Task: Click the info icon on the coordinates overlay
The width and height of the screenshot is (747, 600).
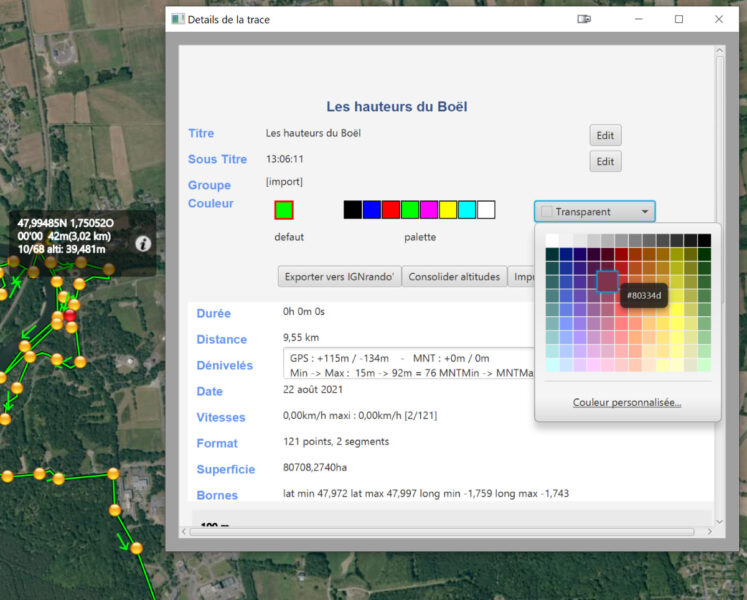Action: coord(143,243)
